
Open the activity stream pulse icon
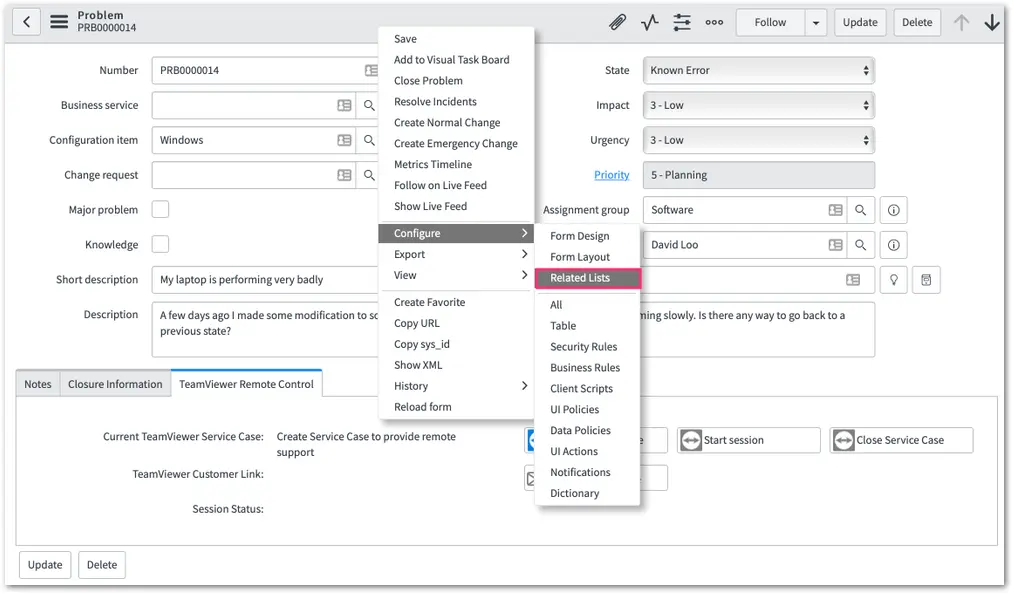pyautogui.click(x=649, y=23)
